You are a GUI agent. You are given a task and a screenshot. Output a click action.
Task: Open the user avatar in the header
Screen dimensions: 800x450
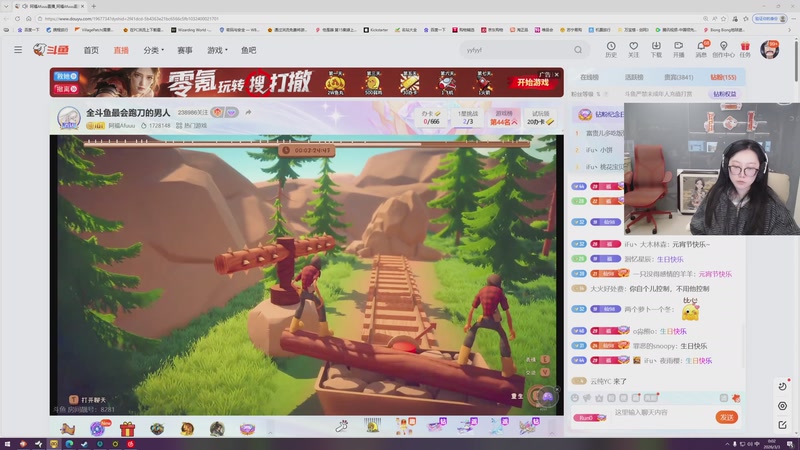(769, 50)
